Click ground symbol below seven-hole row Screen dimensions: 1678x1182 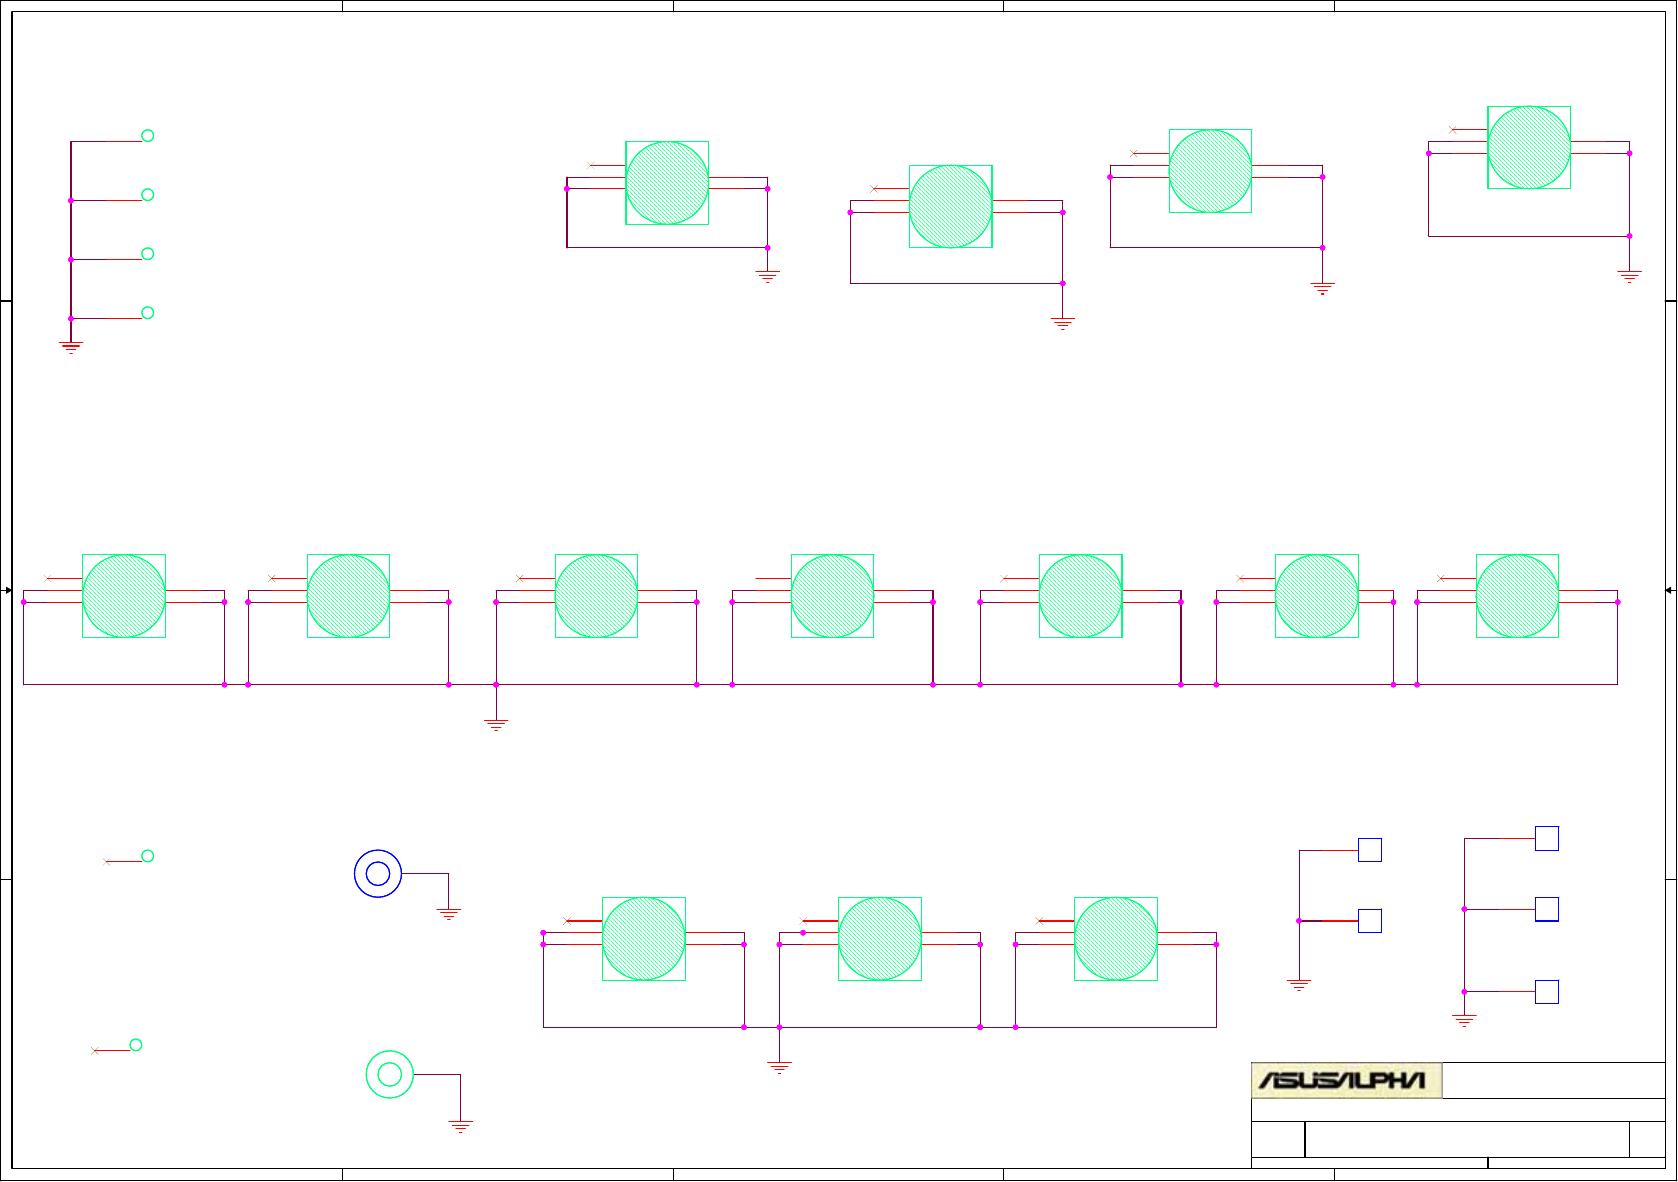(496, 725)
